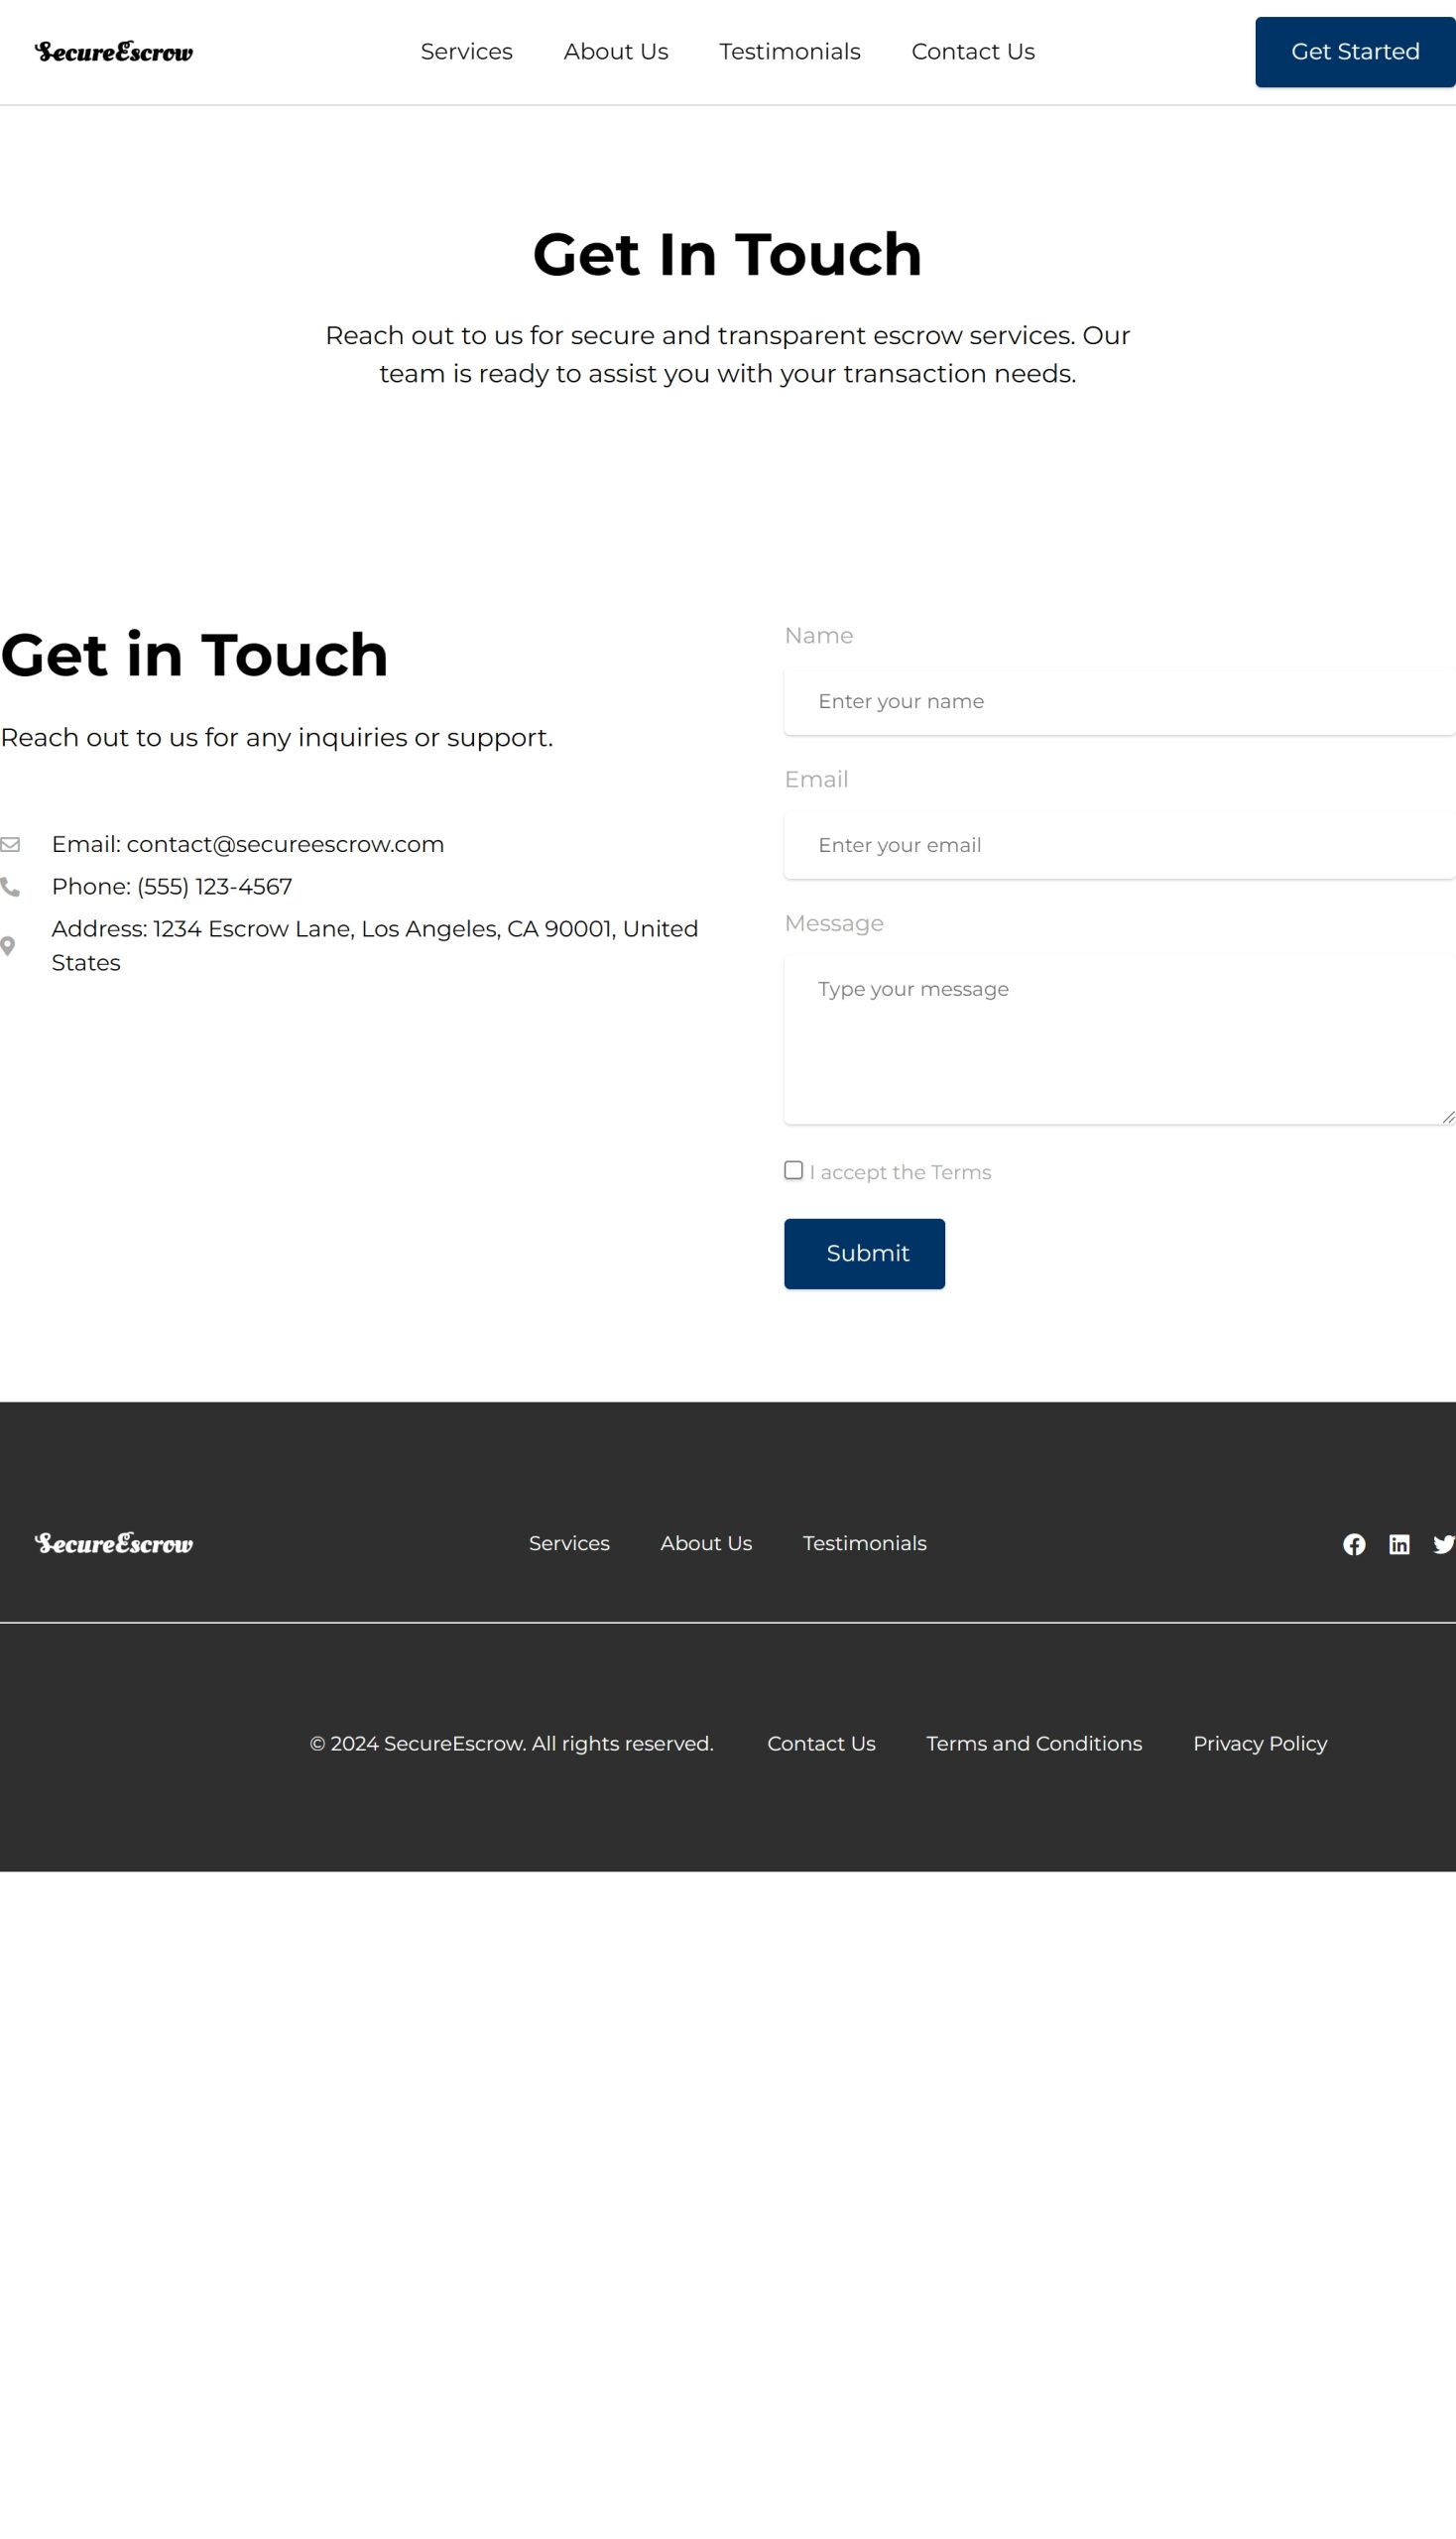Open Testimonials in the top navigation
1456x2539 pixels.
(789, 52)
